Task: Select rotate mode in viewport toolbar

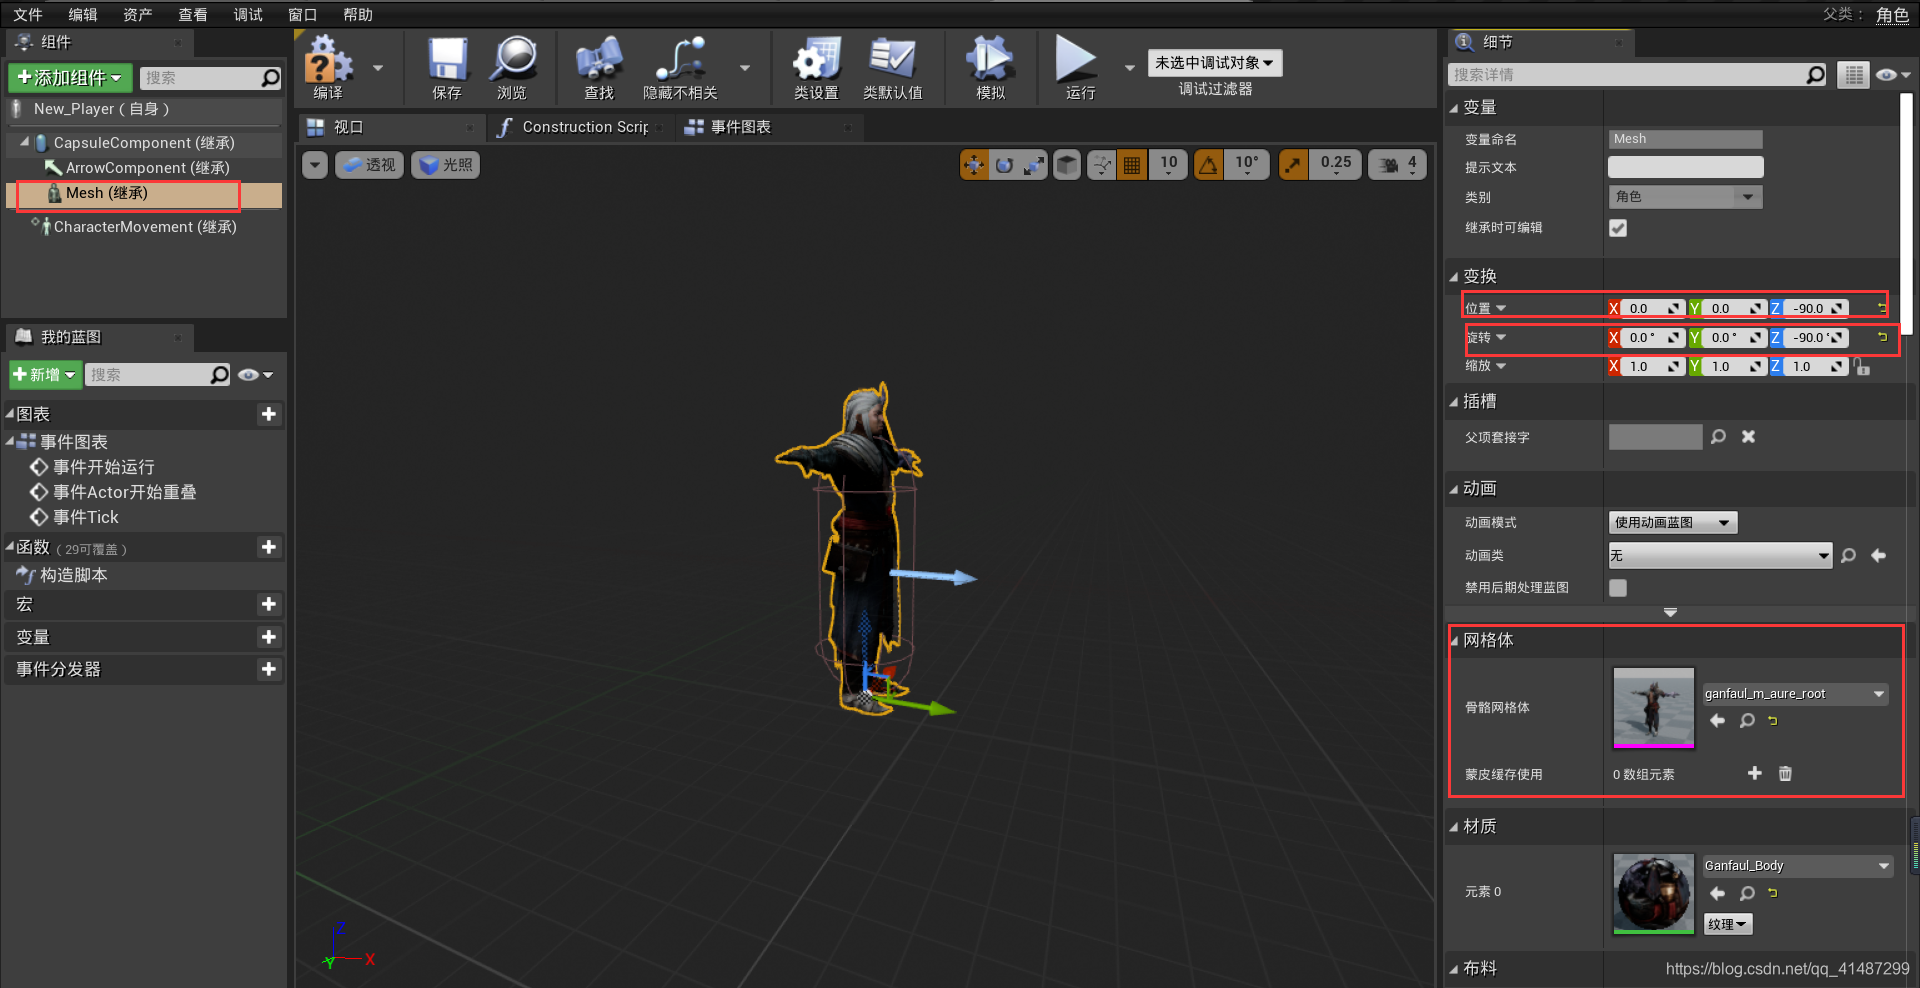Action: [x=1004, y=165]
